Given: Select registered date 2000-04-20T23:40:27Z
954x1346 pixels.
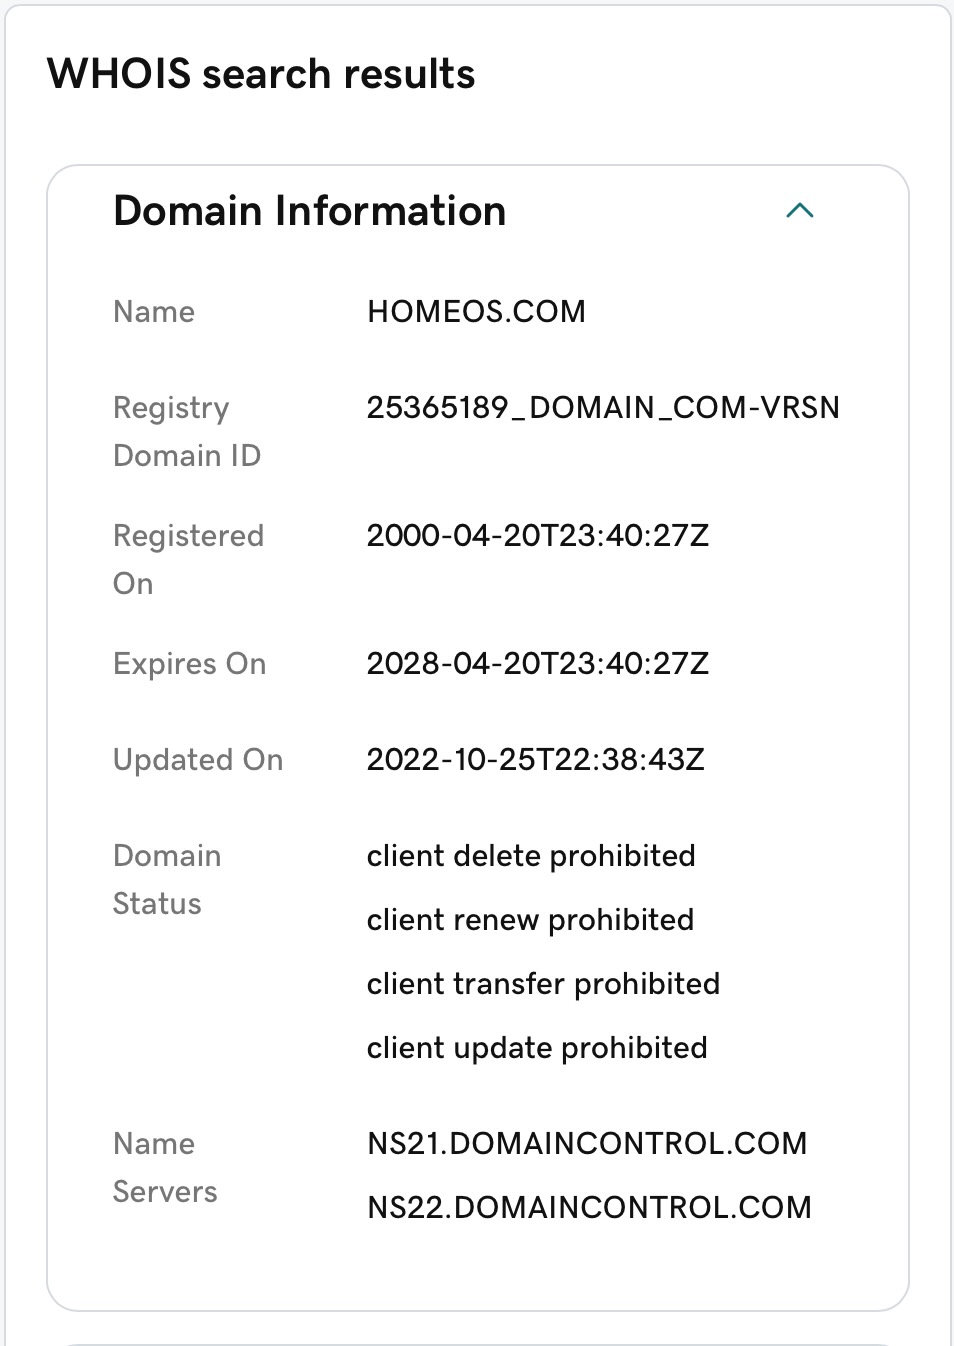Looking at the screenshot, I should tap(538, 536).
